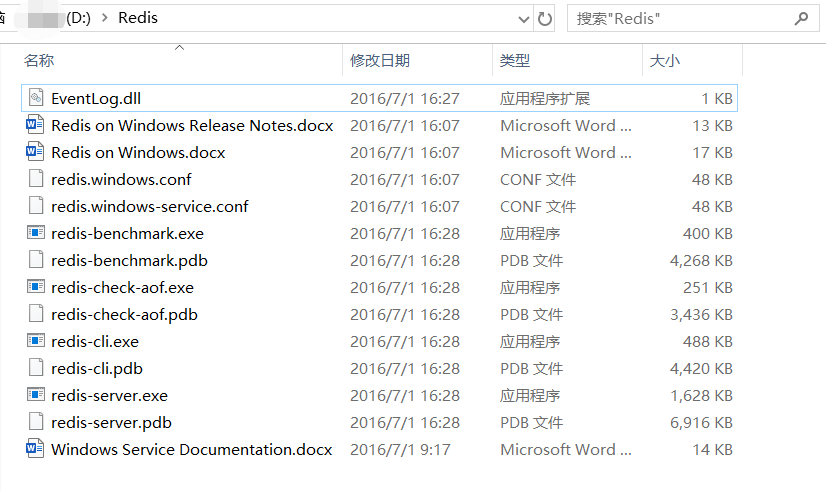Select the redis-server.pdb file name
The width and height of the screenshot is (826, 491).
point(111,423)
